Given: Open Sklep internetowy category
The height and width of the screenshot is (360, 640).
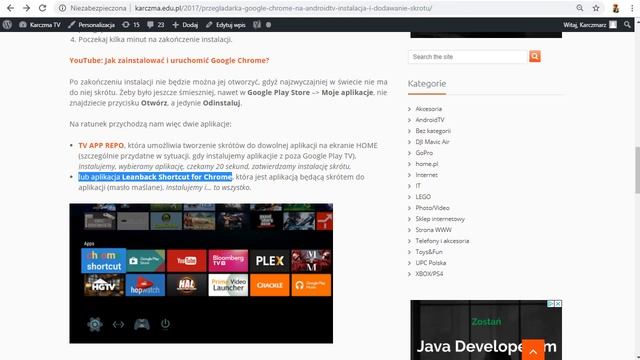Looking at the screenshot, I should tap(440, 219).
